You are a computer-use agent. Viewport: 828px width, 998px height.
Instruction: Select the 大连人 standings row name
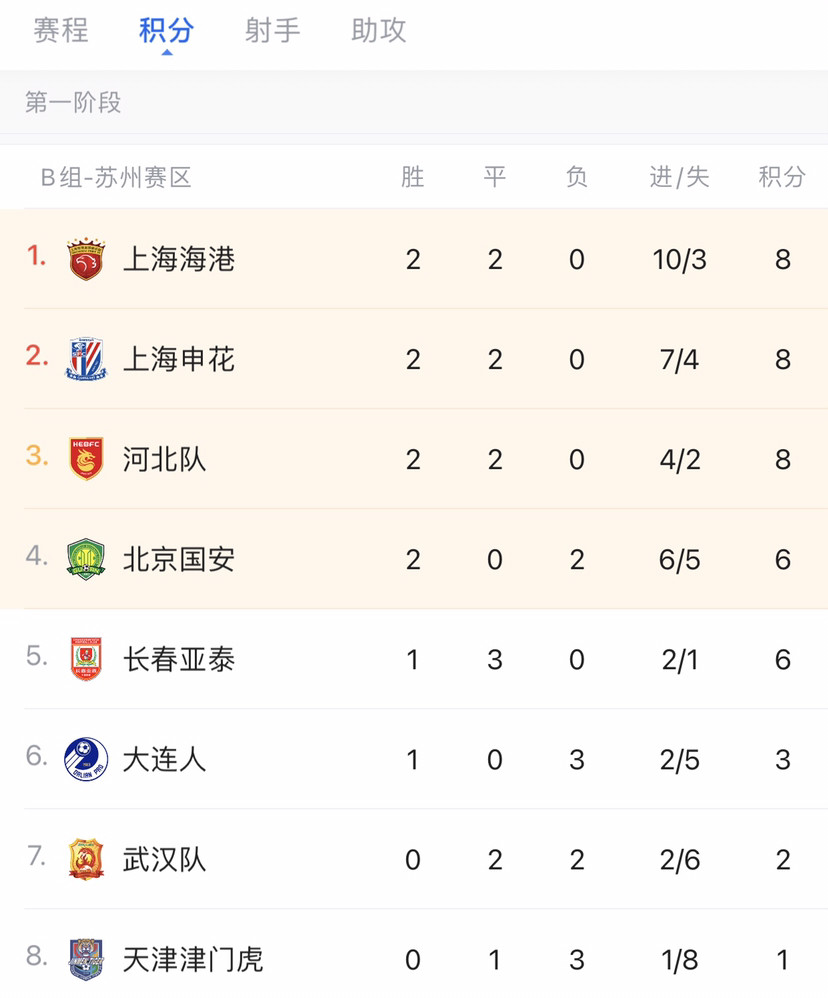(x=164, y=759)
